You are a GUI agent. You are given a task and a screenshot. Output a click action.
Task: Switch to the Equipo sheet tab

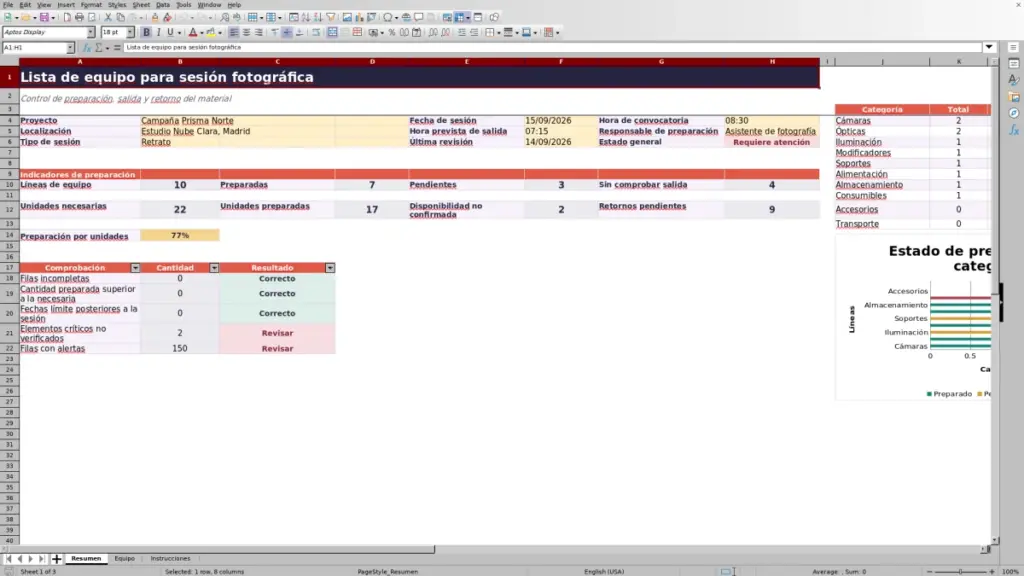point(124,559)
